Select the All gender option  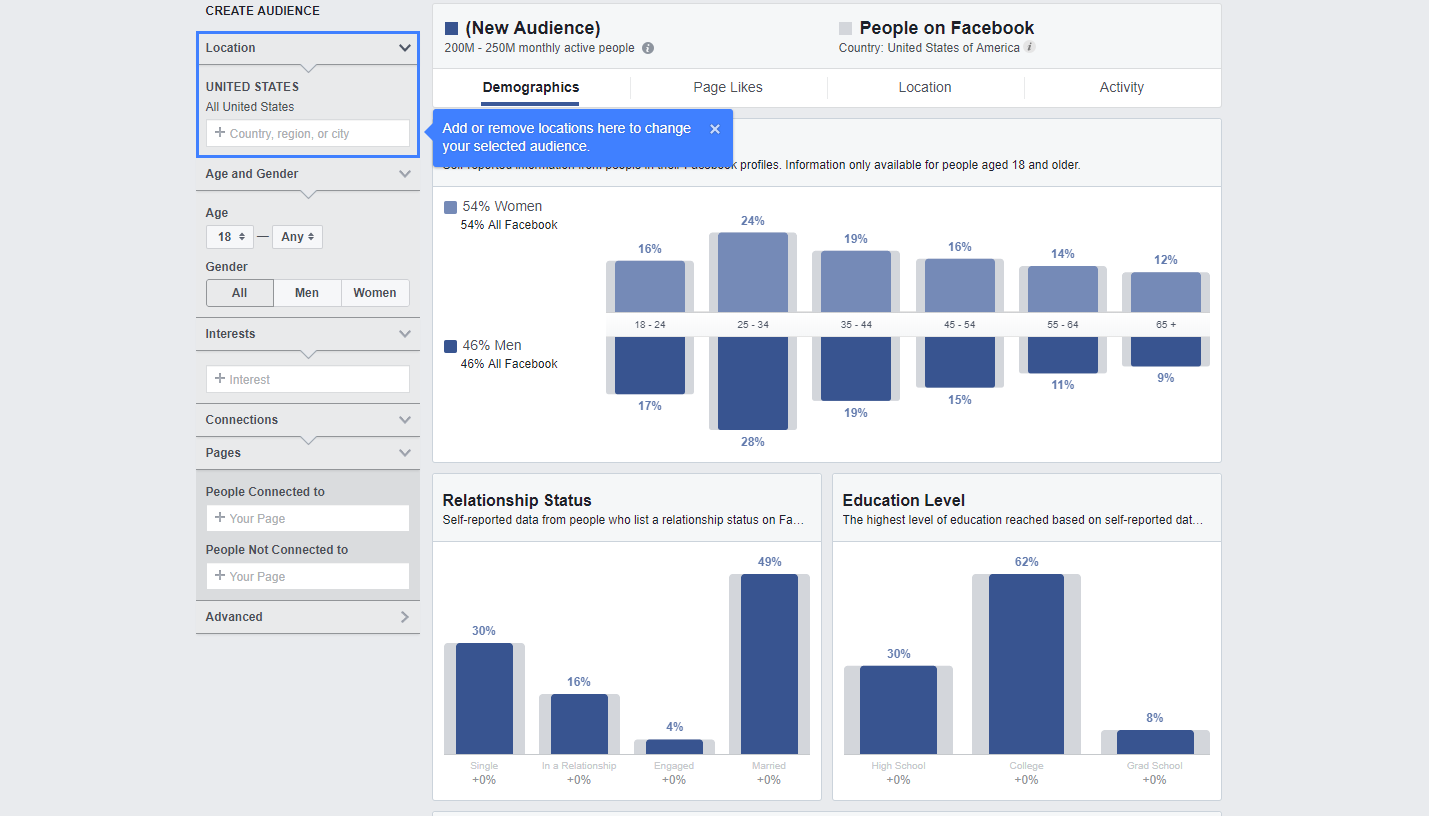(240, 293)
